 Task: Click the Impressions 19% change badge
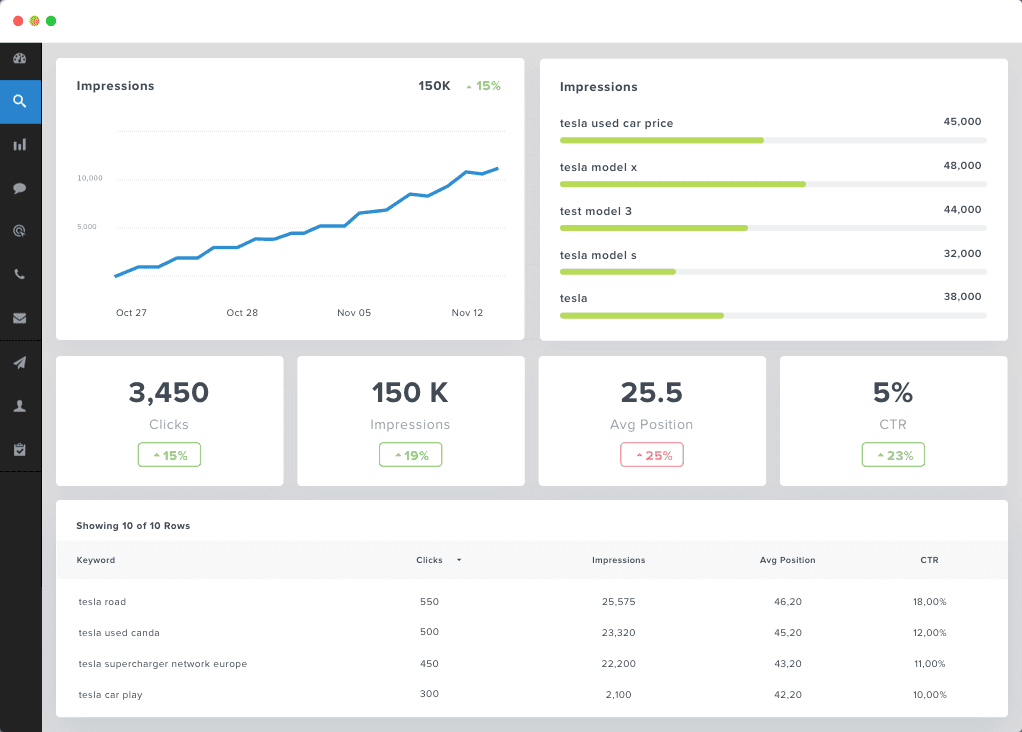point(411,455)
